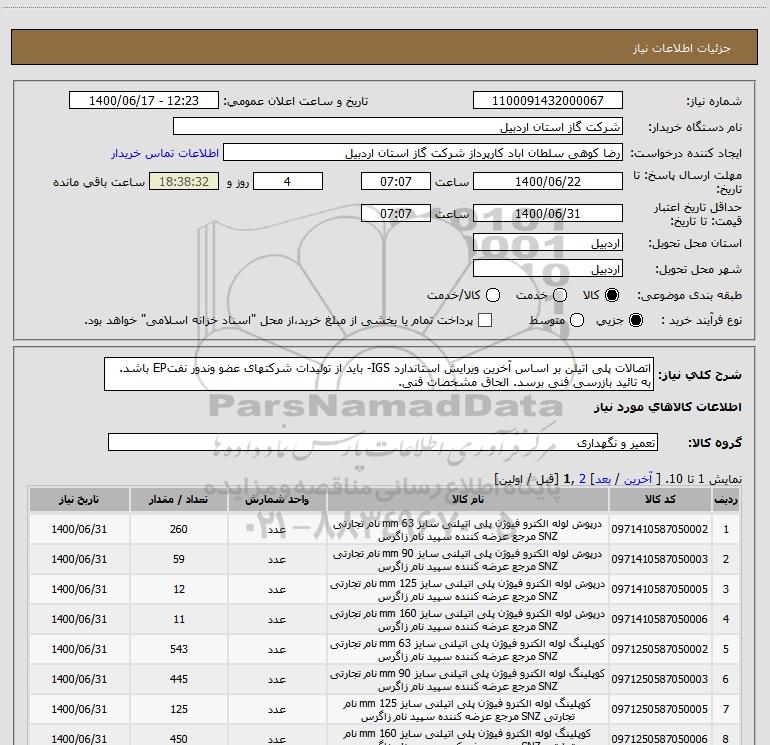Click the شرح کلی نیاز description box
Image resolution: width=770 pixels, height=745 pixels.
(x=379, y=374)
